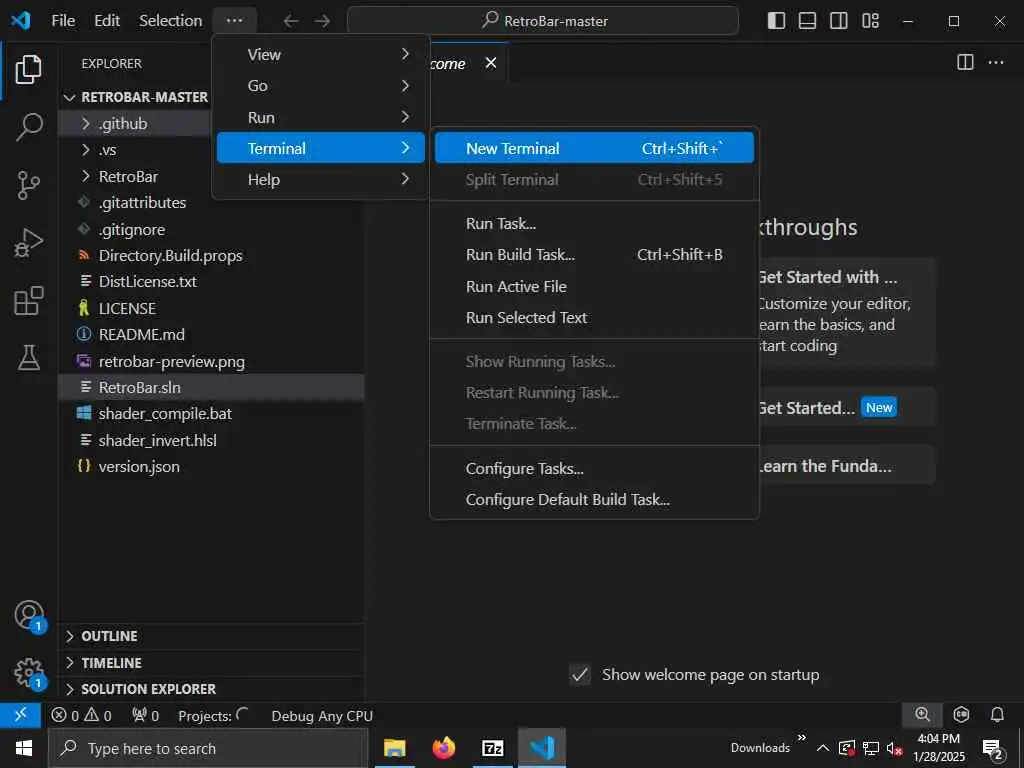Viewport: 1024px width, 768px height.
Task: Click the RetroBar-master command center search box
Action: click(543, 21)
